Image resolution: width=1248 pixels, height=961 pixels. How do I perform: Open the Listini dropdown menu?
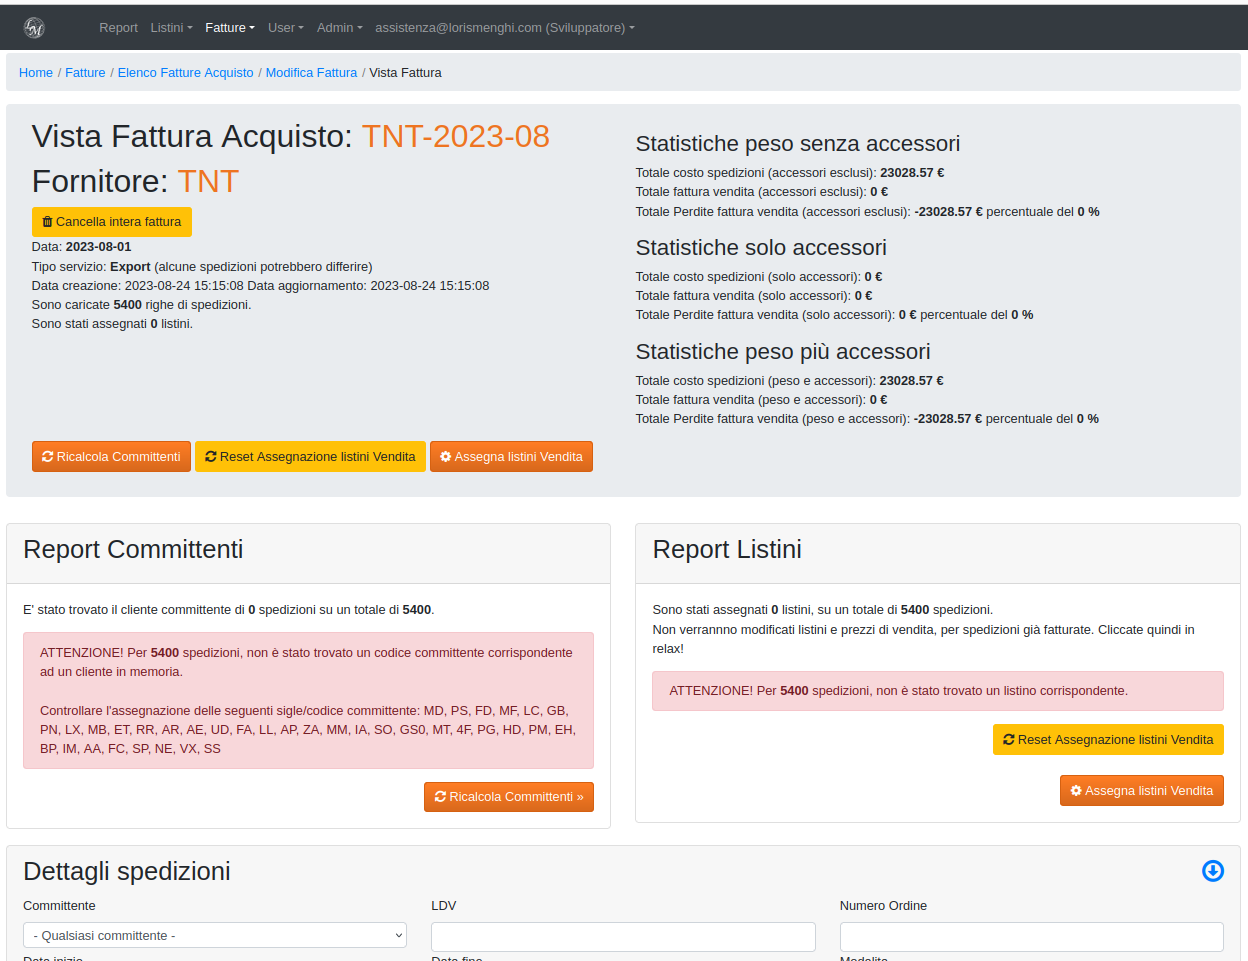171,28
